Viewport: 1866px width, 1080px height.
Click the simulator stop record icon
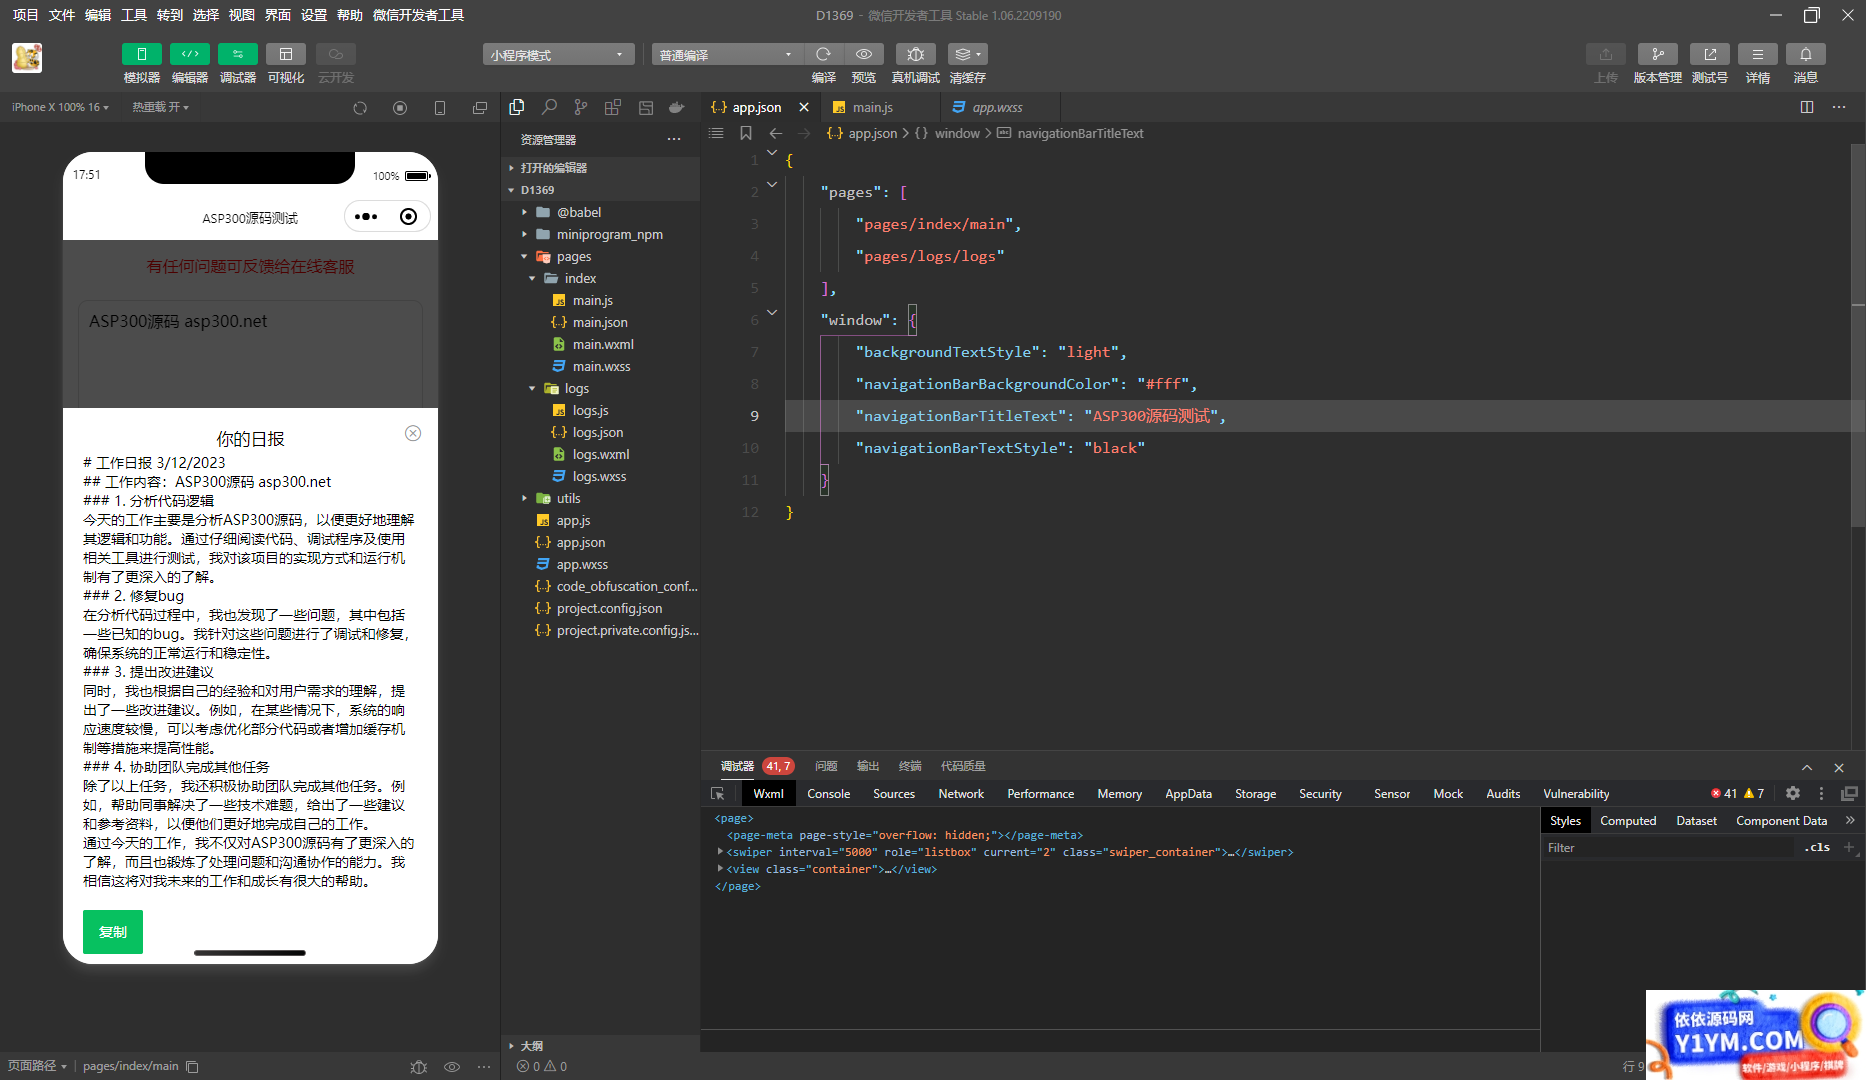[x=400, y=108]
